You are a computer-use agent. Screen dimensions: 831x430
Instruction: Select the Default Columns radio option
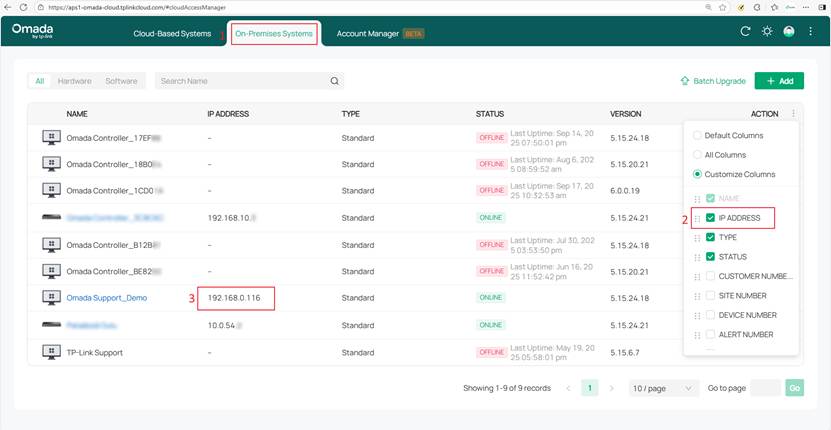697,135
